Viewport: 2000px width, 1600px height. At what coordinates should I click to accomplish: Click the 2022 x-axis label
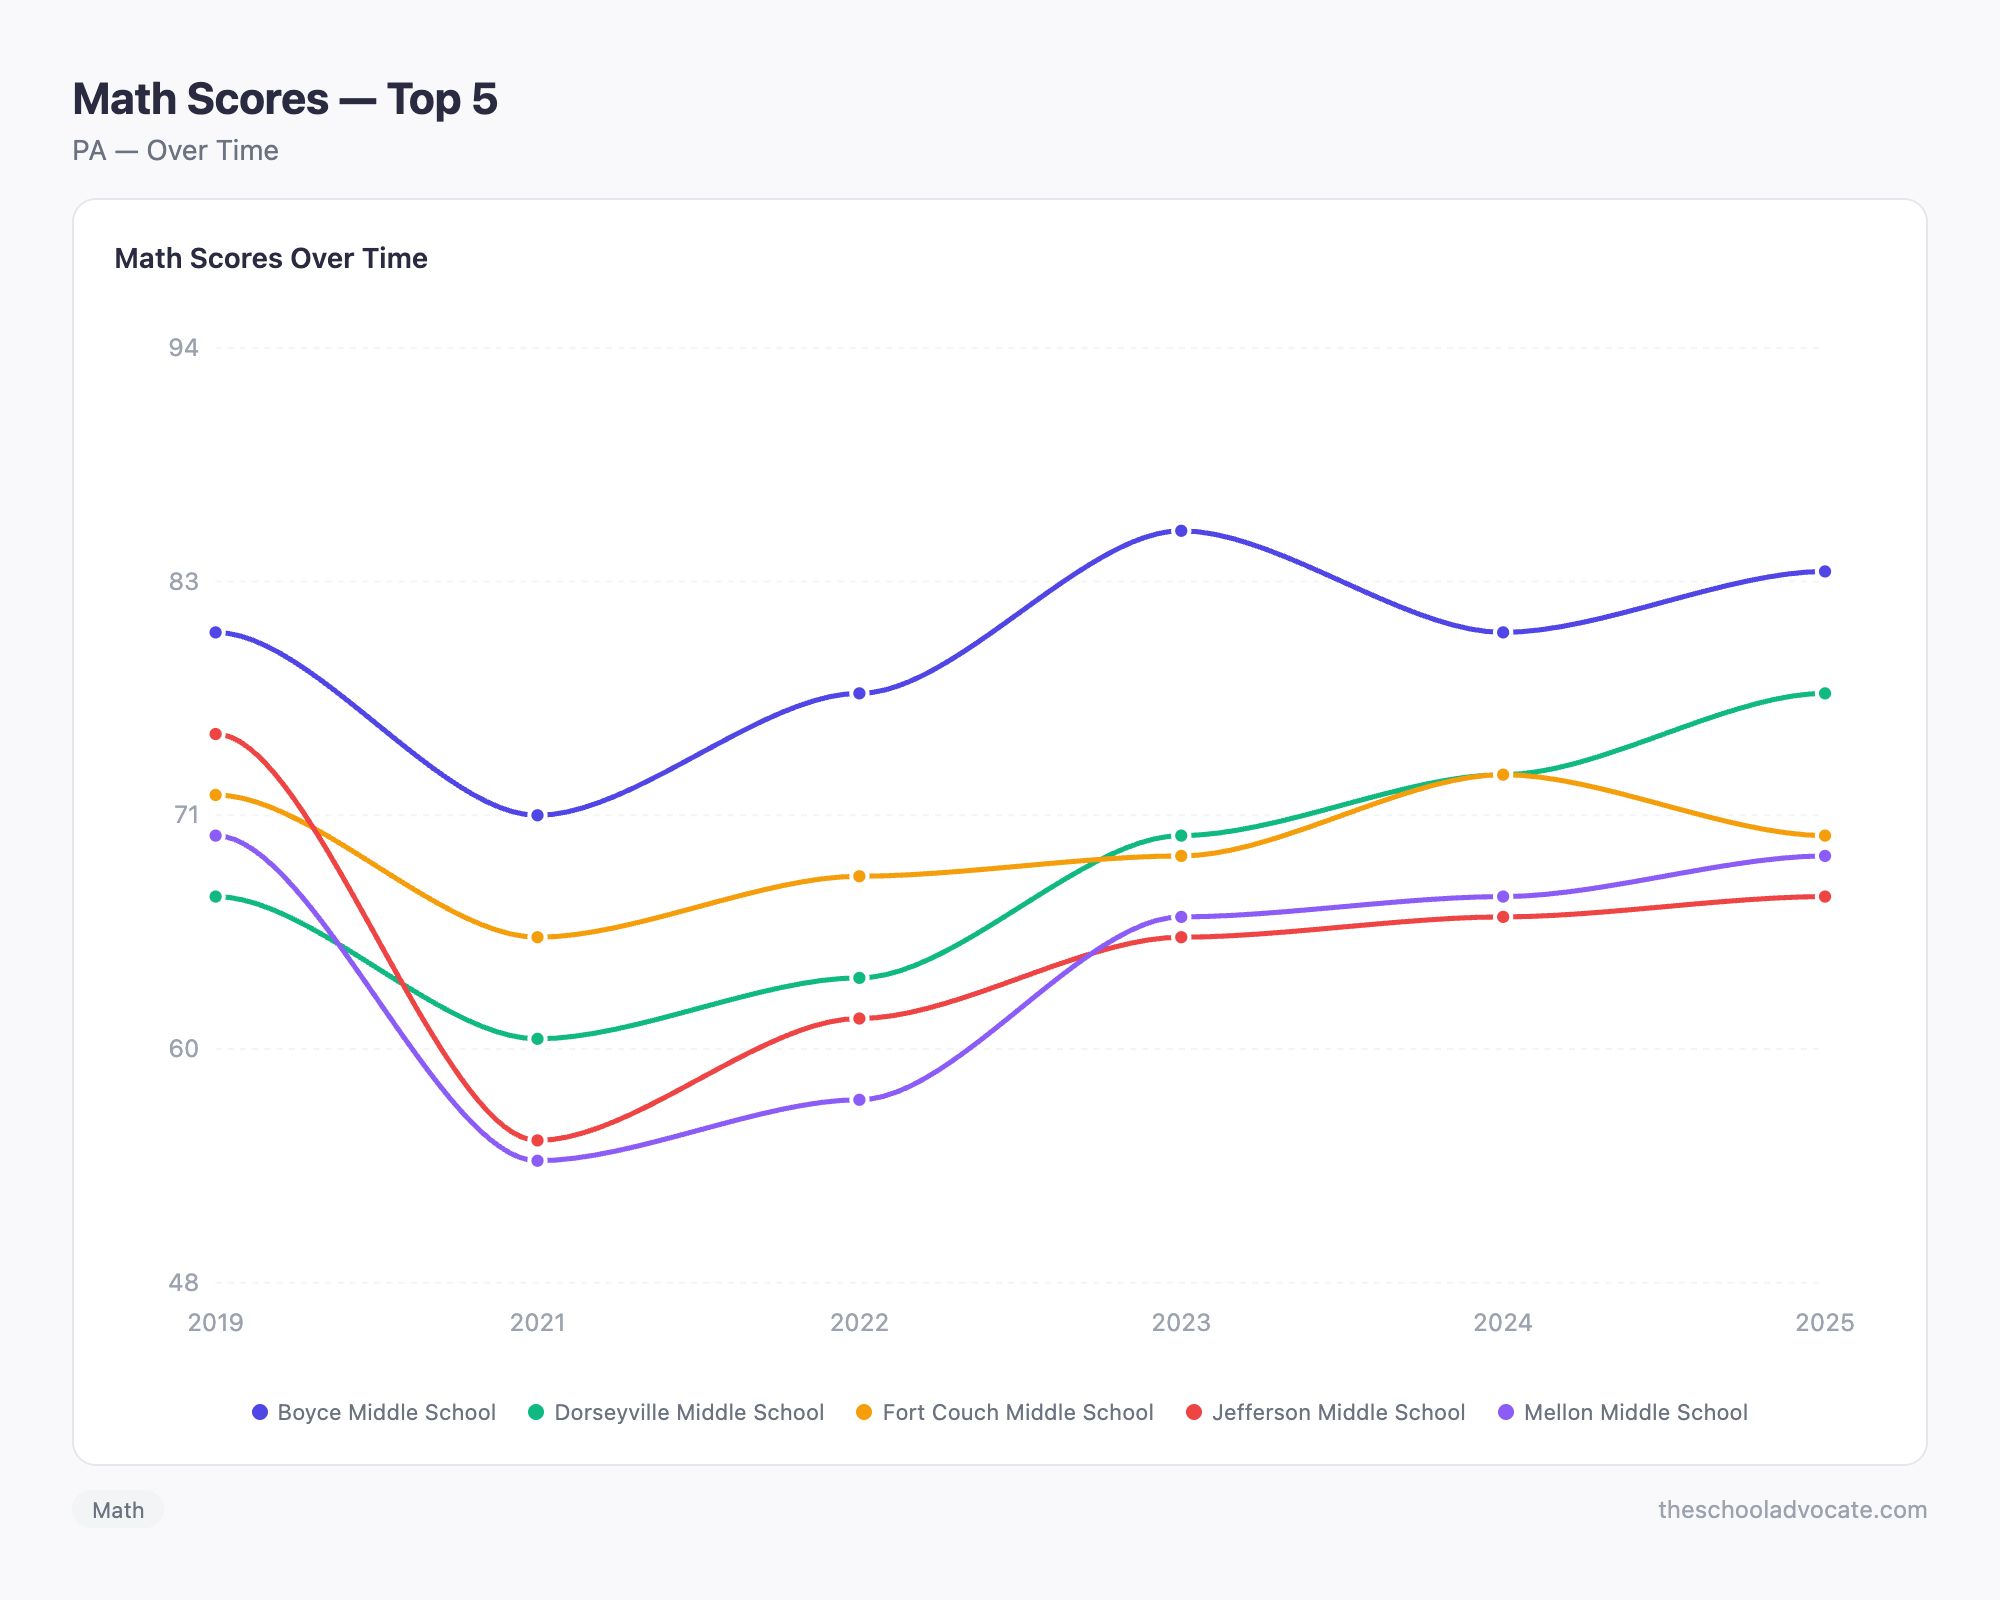(x=859, y=1323)
